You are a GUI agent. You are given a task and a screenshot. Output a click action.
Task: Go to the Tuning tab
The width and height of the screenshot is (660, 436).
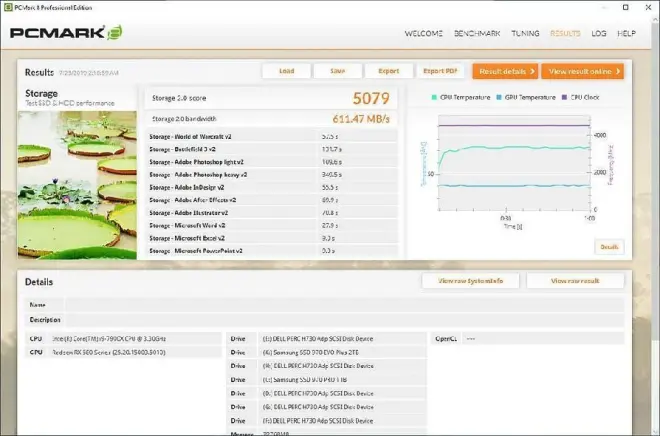pos(525,33)
